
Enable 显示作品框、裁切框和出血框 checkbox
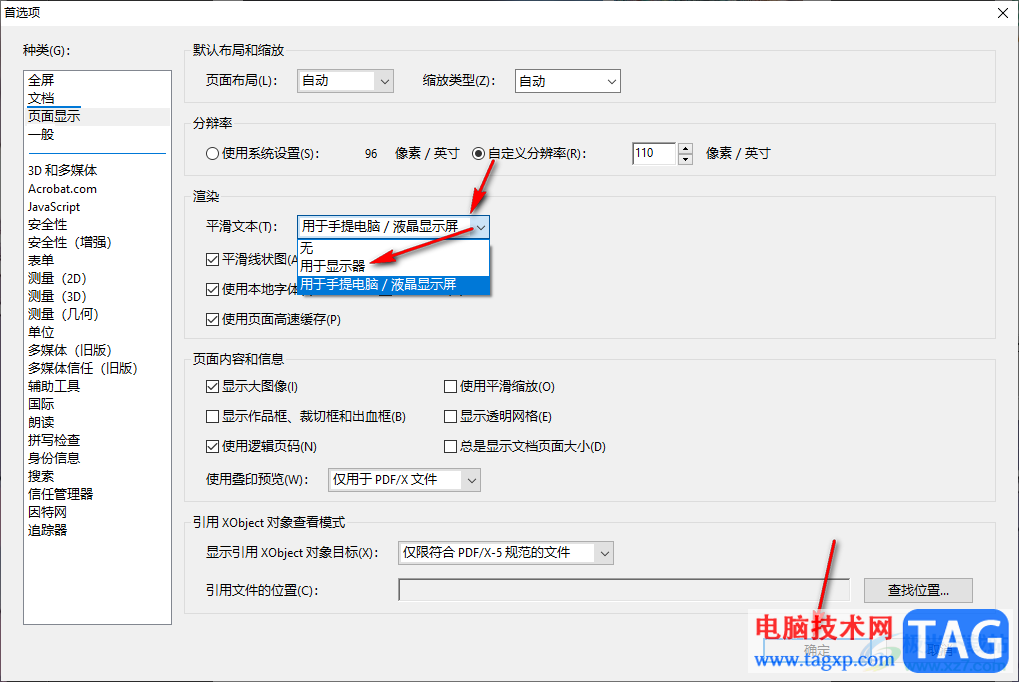click(212, 417)
